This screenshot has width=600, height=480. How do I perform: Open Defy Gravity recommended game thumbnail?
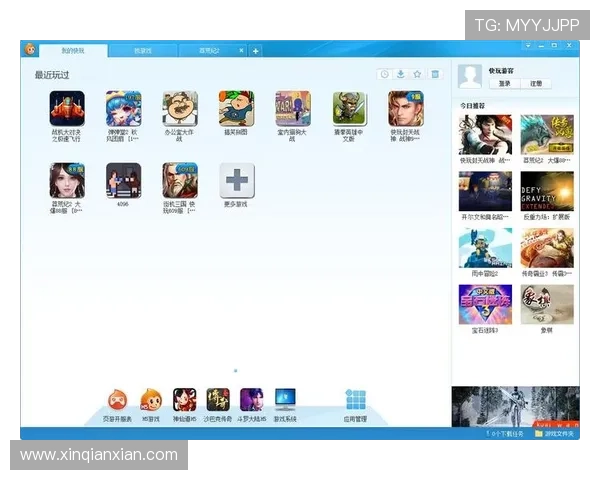tap(547, 191)
